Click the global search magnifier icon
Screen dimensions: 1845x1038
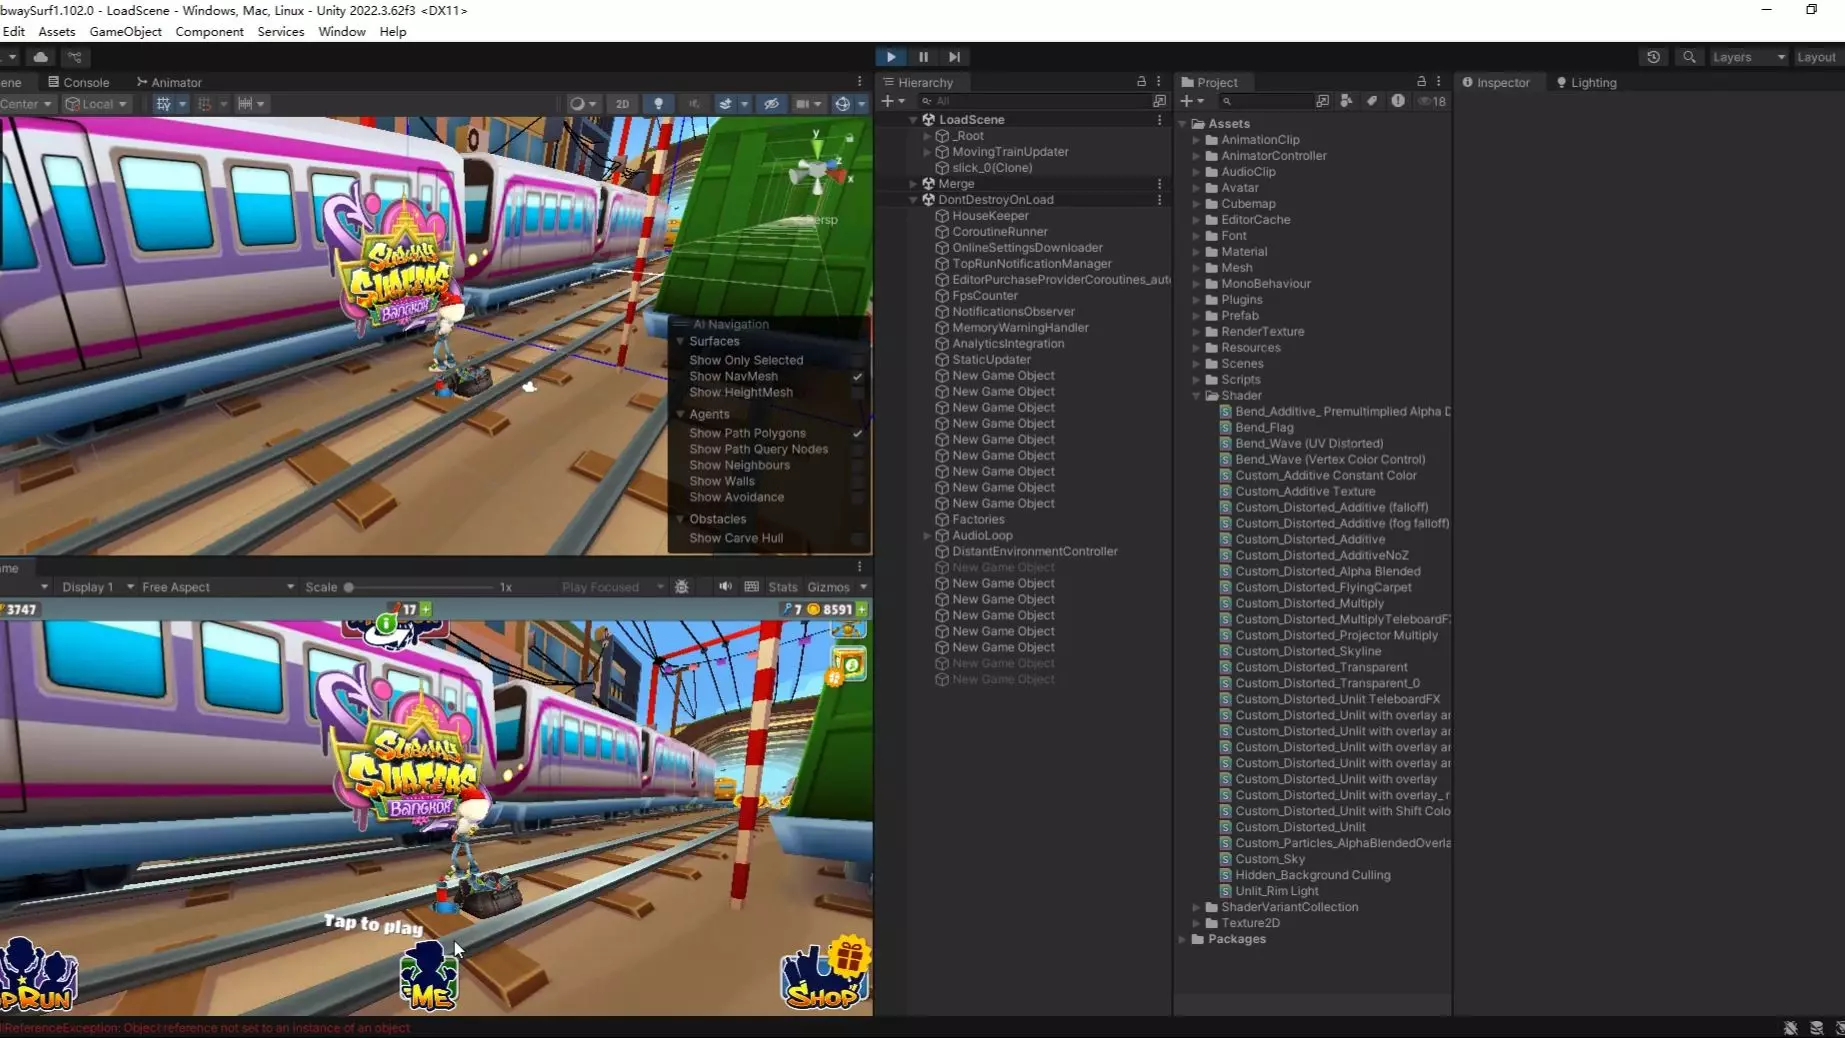pyautogui.click(x=1689, y=57)
